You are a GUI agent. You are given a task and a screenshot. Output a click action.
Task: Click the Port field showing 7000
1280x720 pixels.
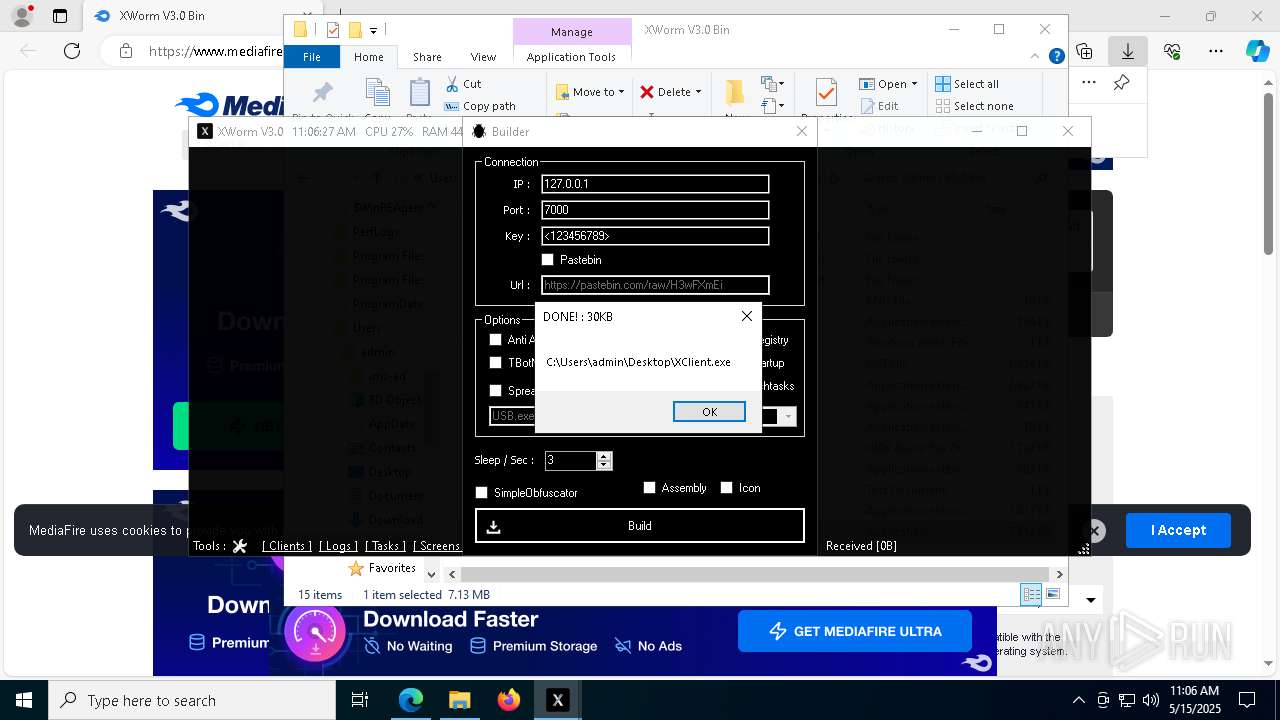coord(655,210)
